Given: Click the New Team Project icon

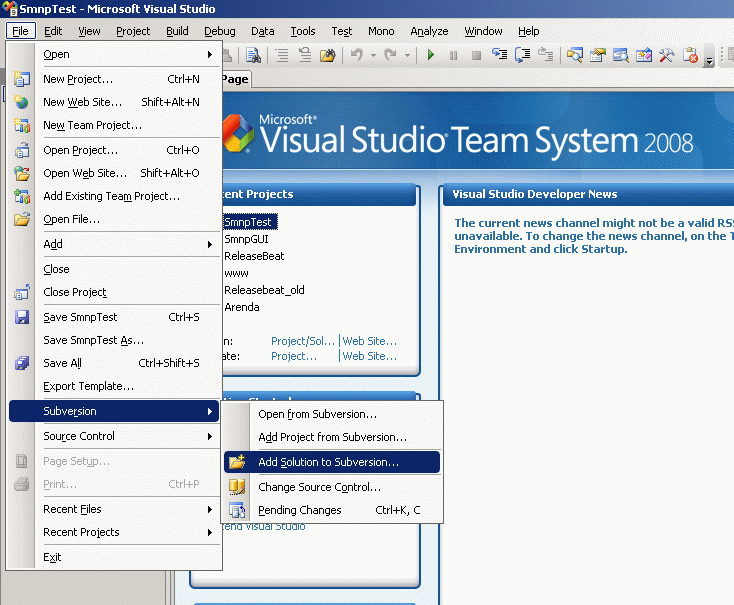Looking at the screenshot, I should (x=22, y=125).
